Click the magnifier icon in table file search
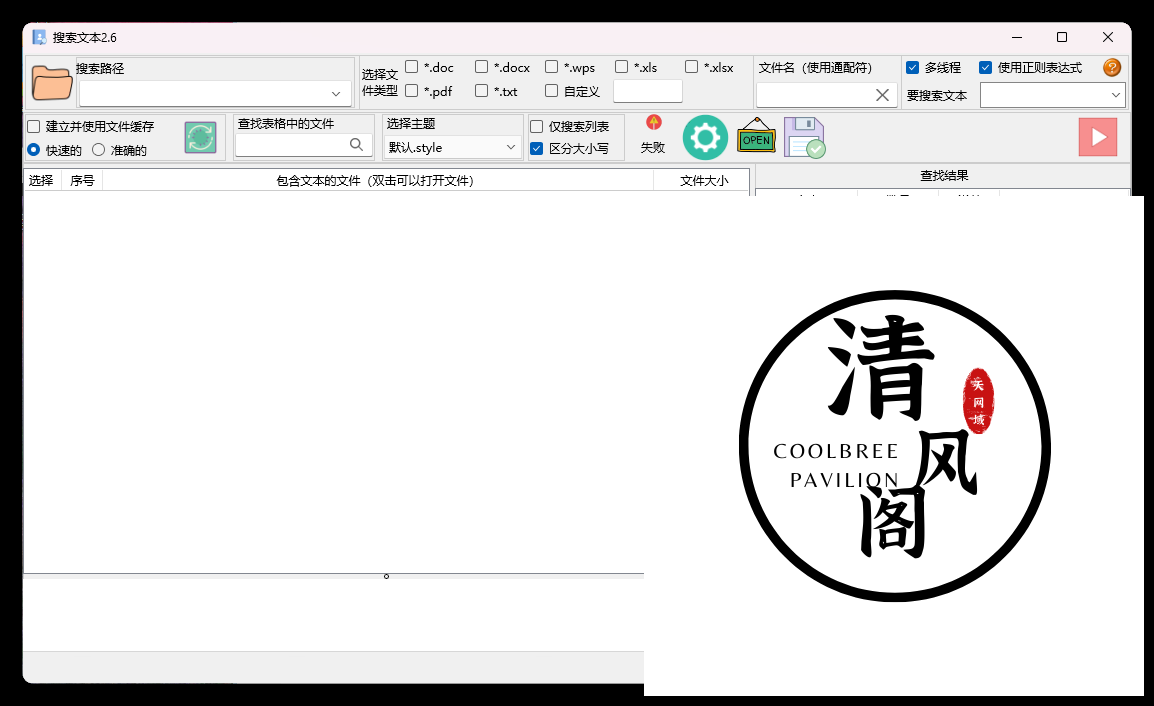 tap(356, 144)
